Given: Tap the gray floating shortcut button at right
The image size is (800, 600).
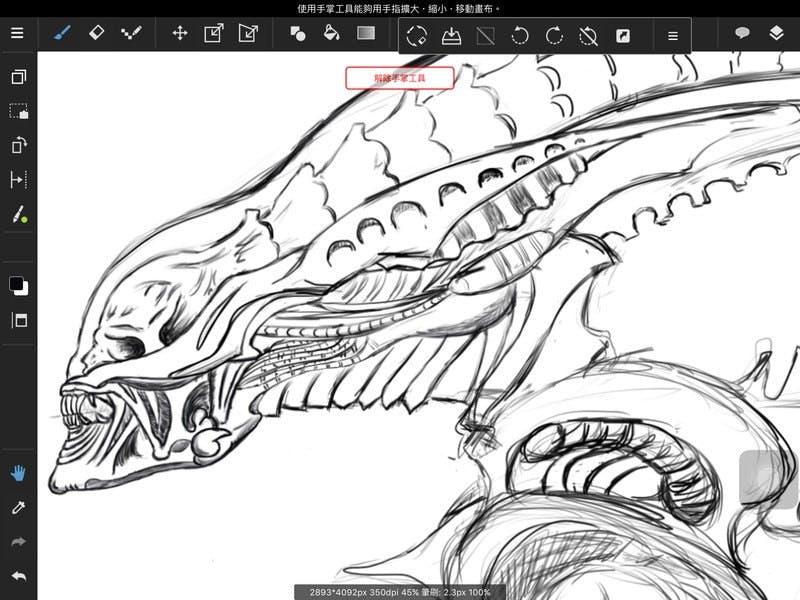Looking at the screenshot, I should [x=769, y=479].
